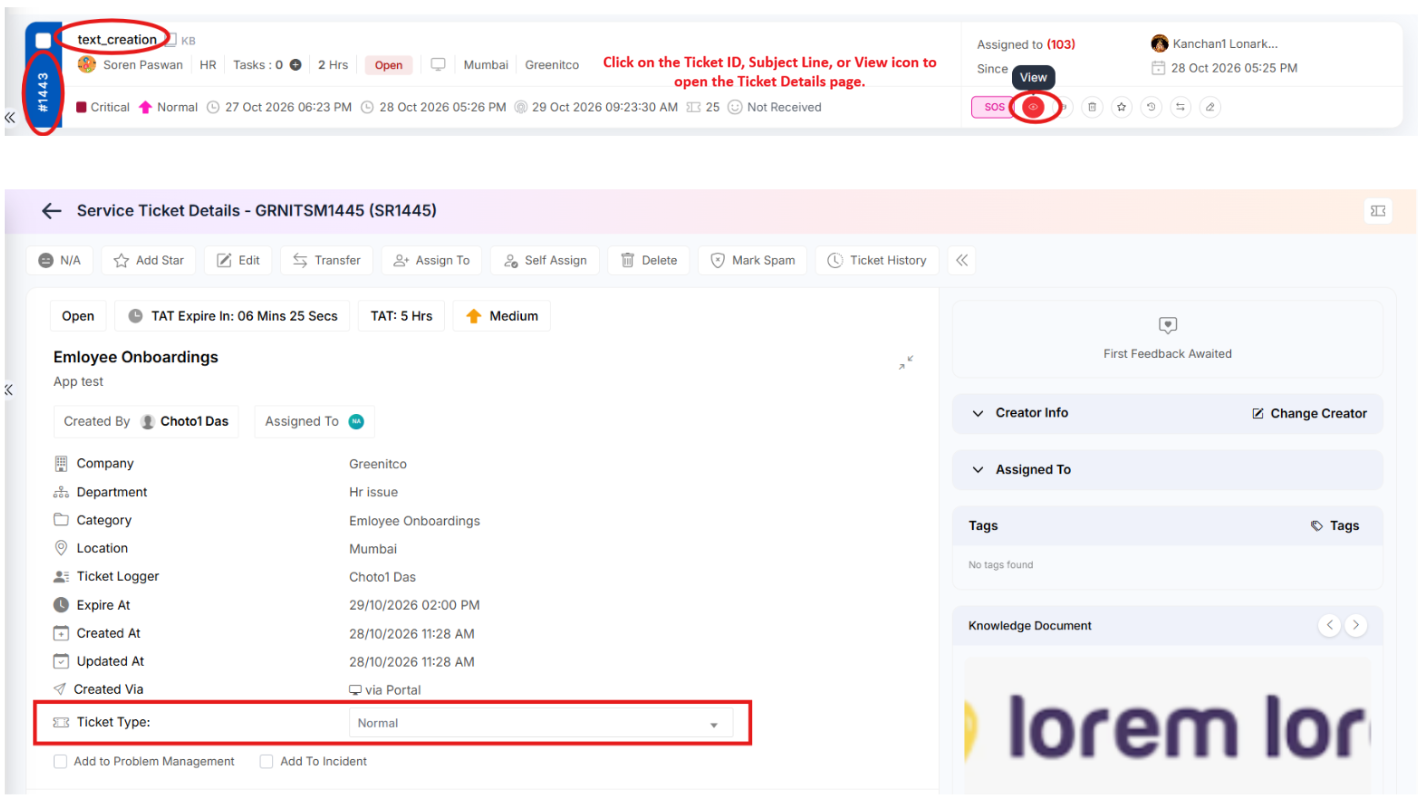The height and width of the screenshot is (800, 1427).
Task: Click the sidebar double chevron beside ticket details
Action: [9, 390]
